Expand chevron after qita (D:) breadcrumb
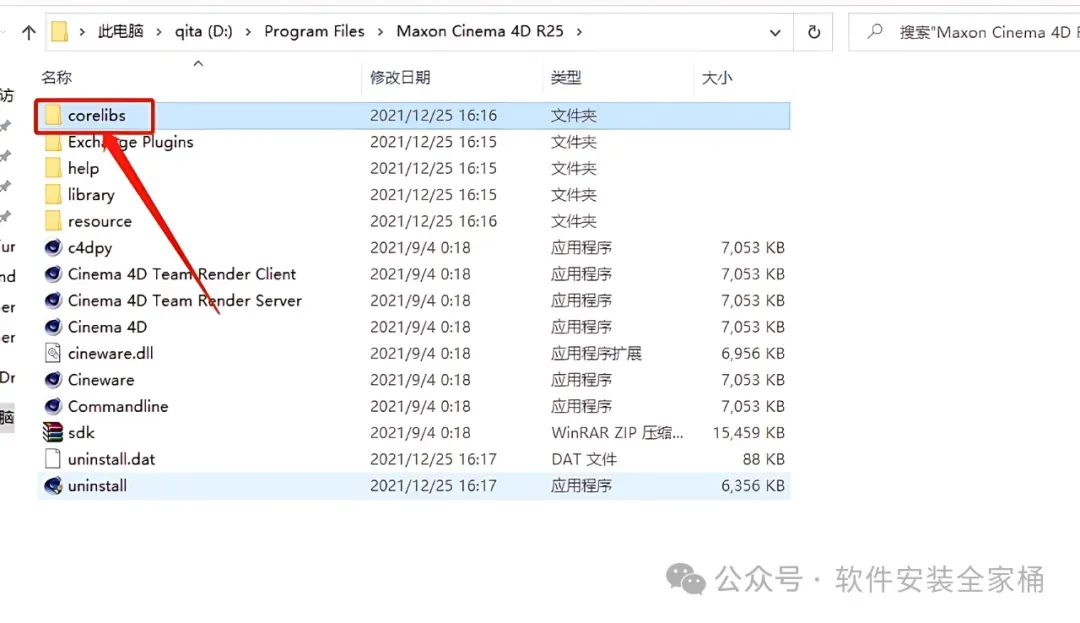 pos(248,32)
